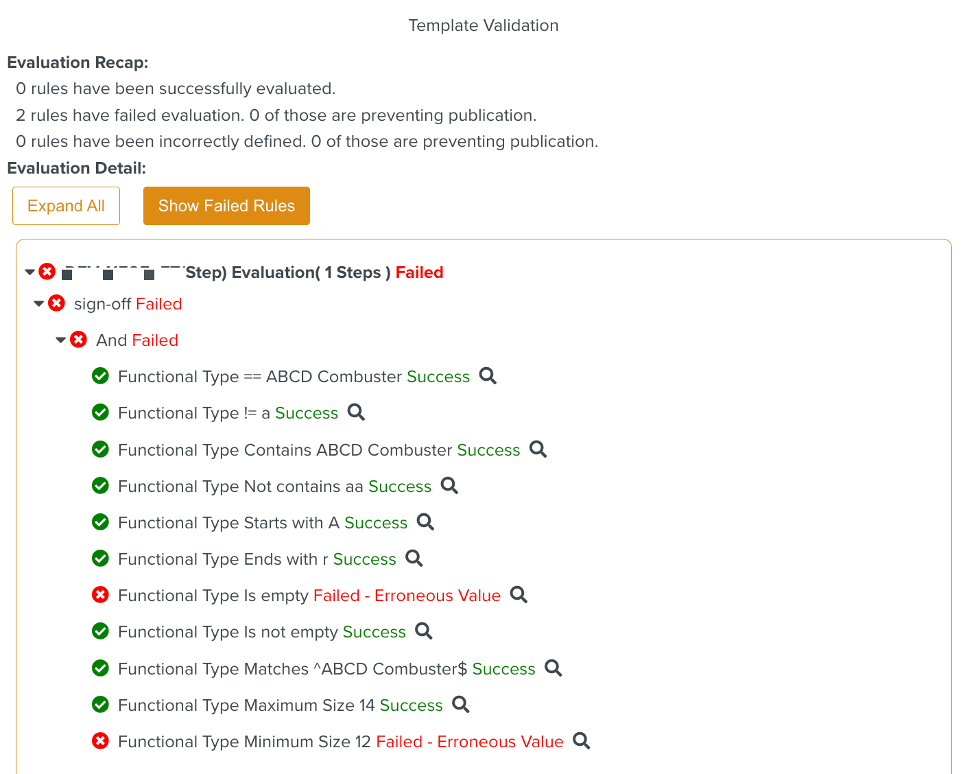
Task: Collapse the top-level Evaluation step node
Action: pyautogui.click(x=30, y=272)
